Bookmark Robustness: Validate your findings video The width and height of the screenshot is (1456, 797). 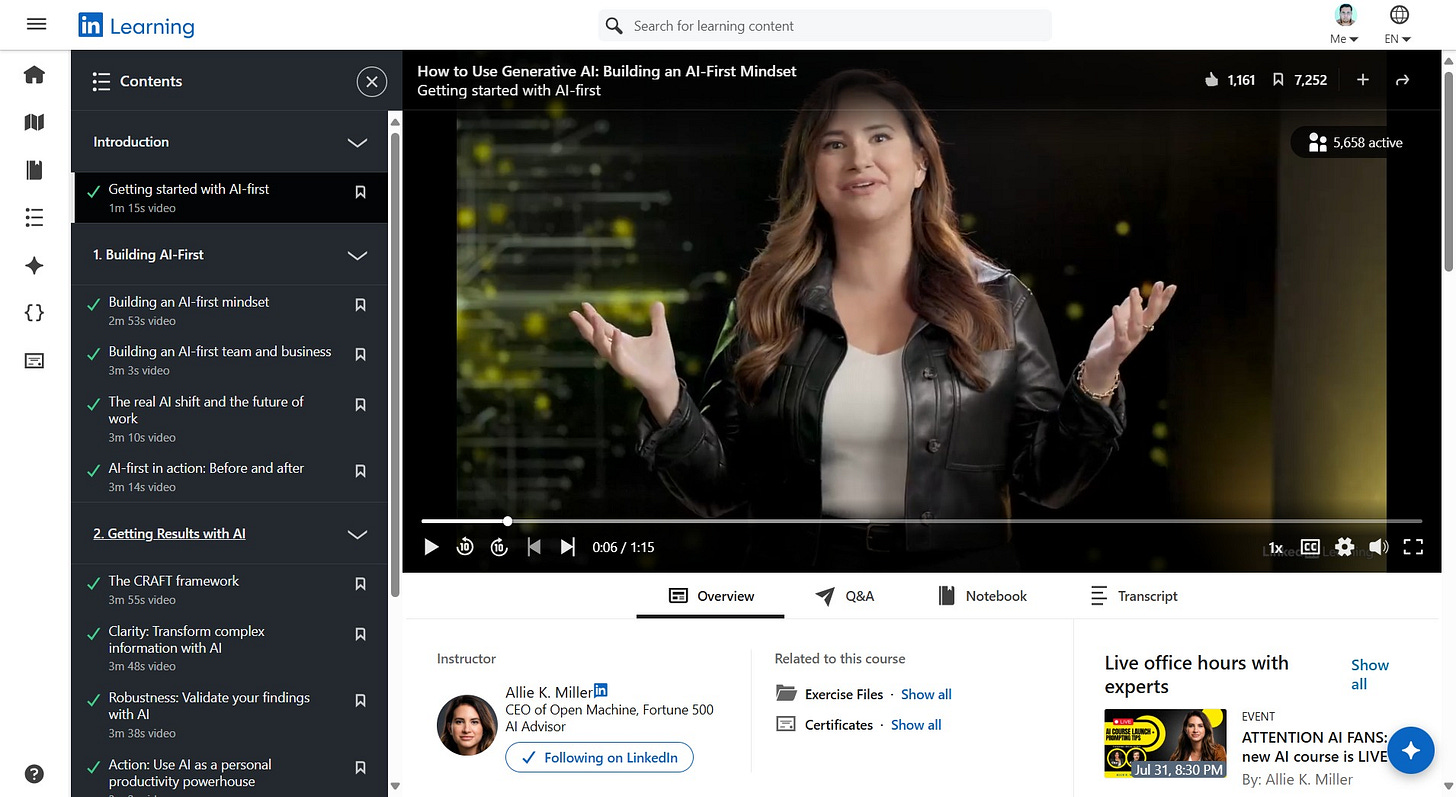point(361,701)
